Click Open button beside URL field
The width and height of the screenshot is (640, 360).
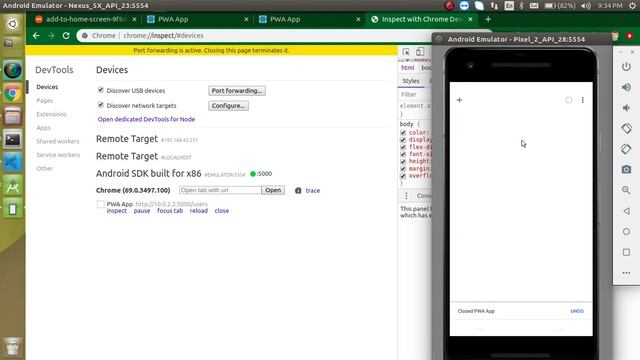[x=273, y=190]
